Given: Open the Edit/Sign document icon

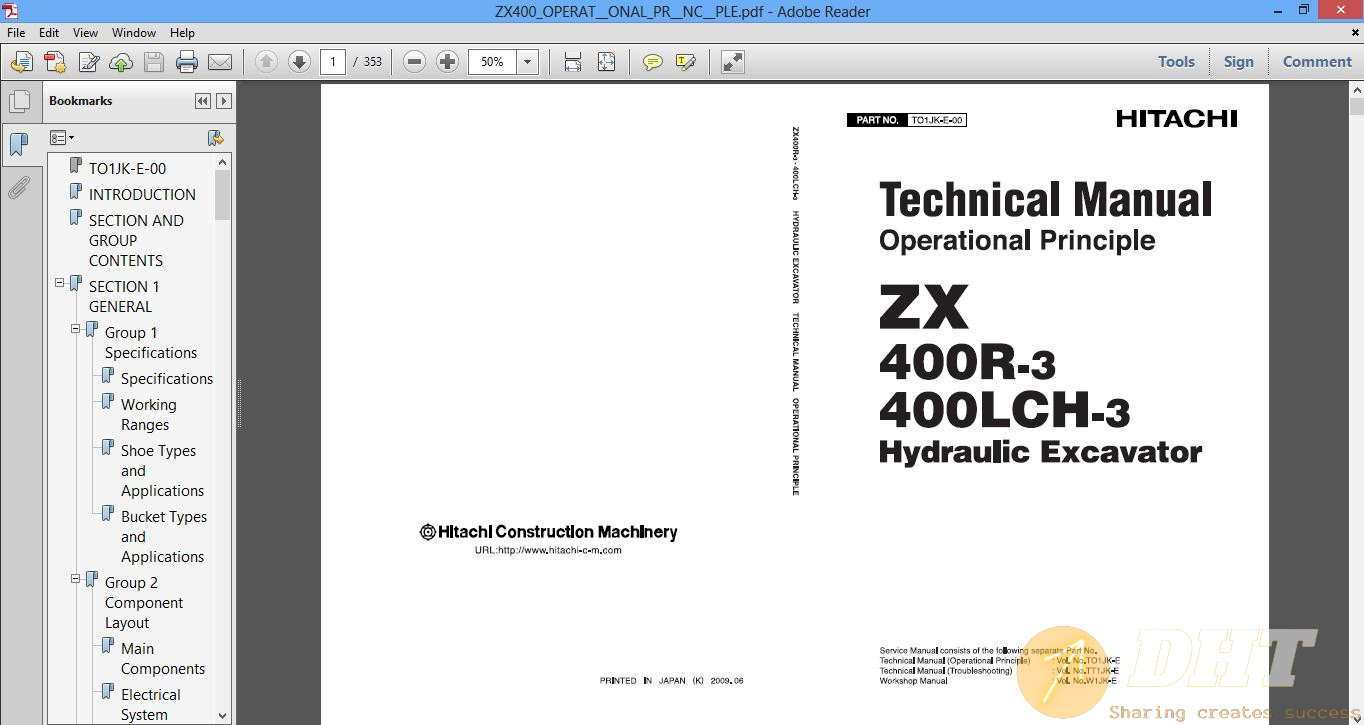Looking at the screenshot, I should (88, 62).
